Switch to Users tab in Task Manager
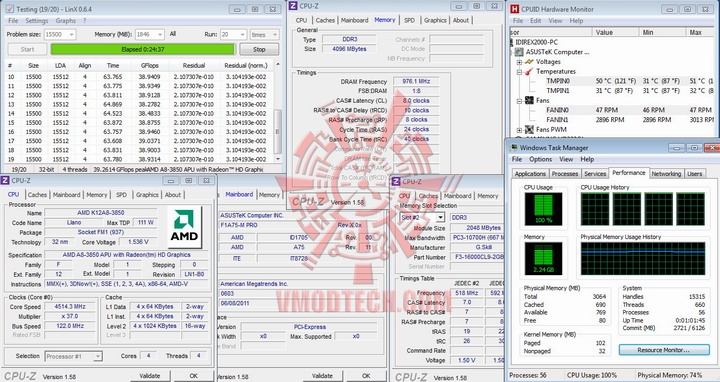This screenshot has width=720, height=382. (x=694, y=174)
